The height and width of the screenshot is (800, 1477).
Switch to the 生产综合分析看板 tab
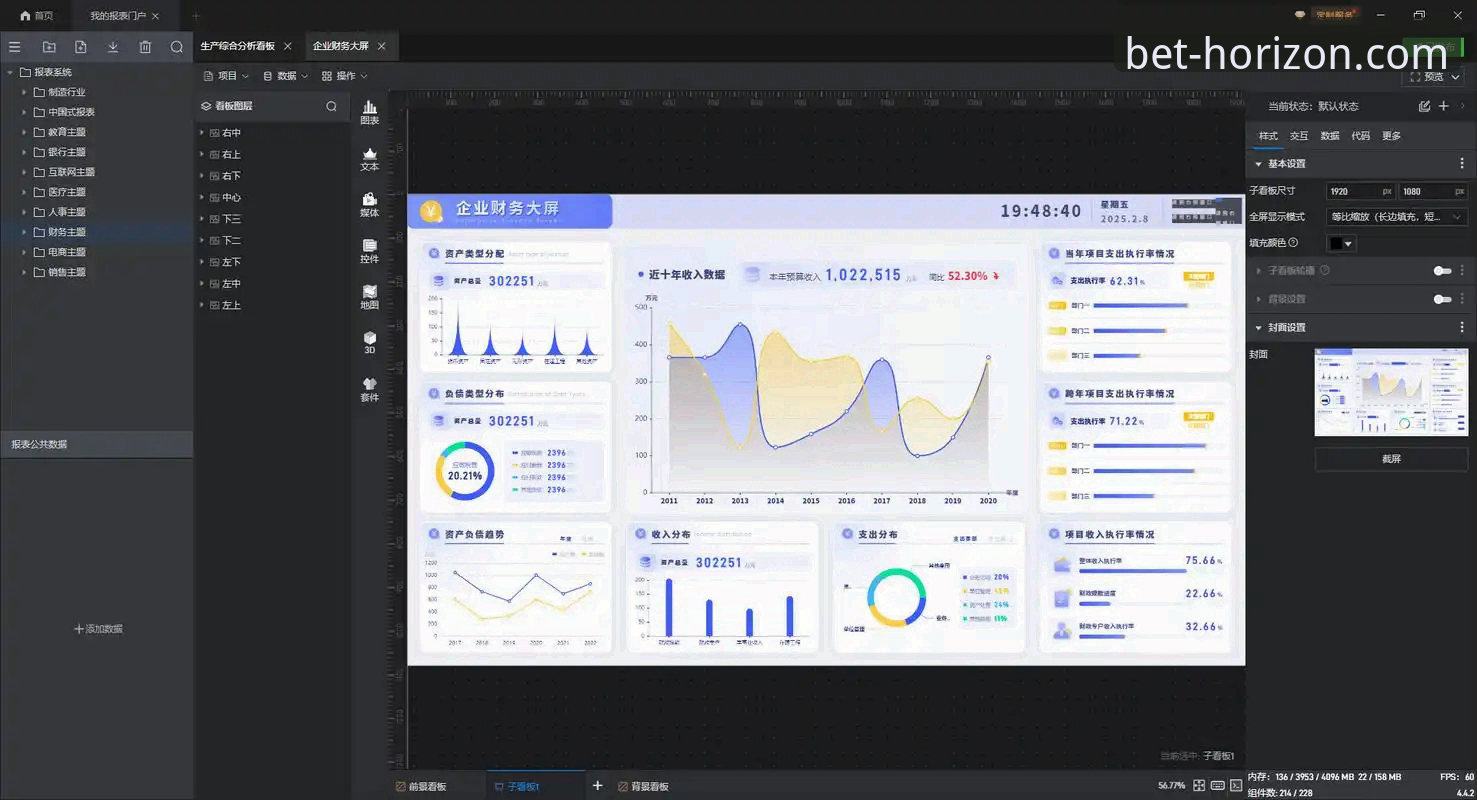(237, 46)
